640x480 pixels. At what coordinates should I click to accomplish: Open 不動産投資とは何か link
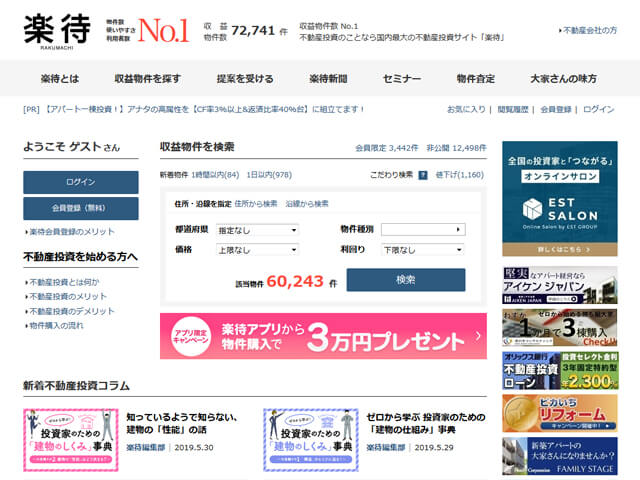click(62, 282)
